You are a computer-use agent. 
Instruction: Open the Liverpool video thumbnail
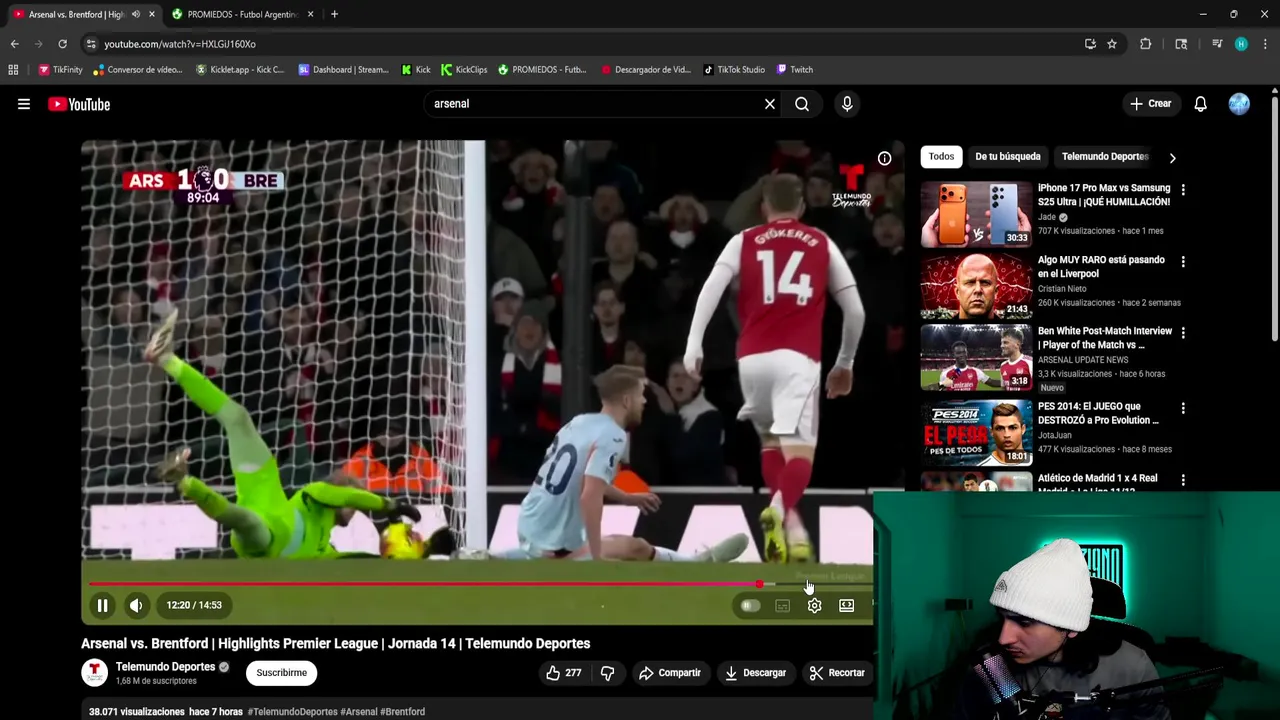tap(976, 286)
